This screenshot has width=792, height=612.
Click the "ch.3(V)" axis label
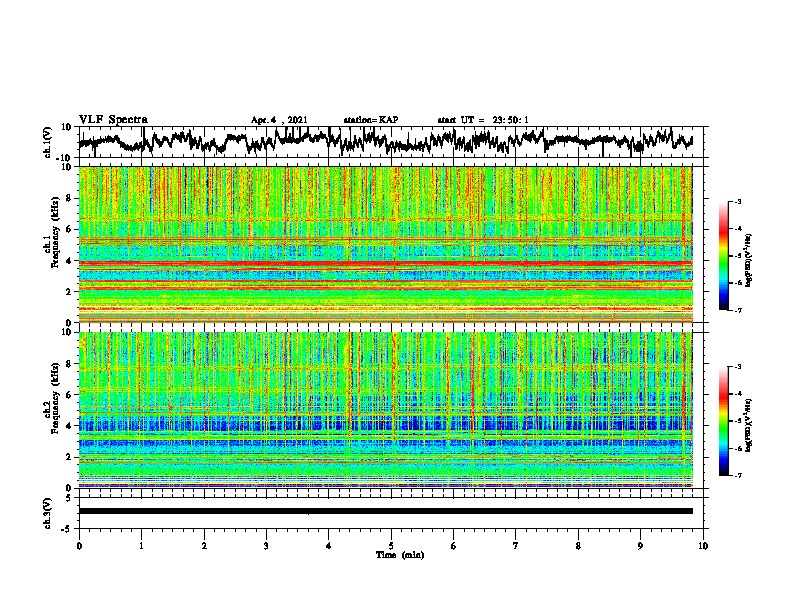pos(48,513)
